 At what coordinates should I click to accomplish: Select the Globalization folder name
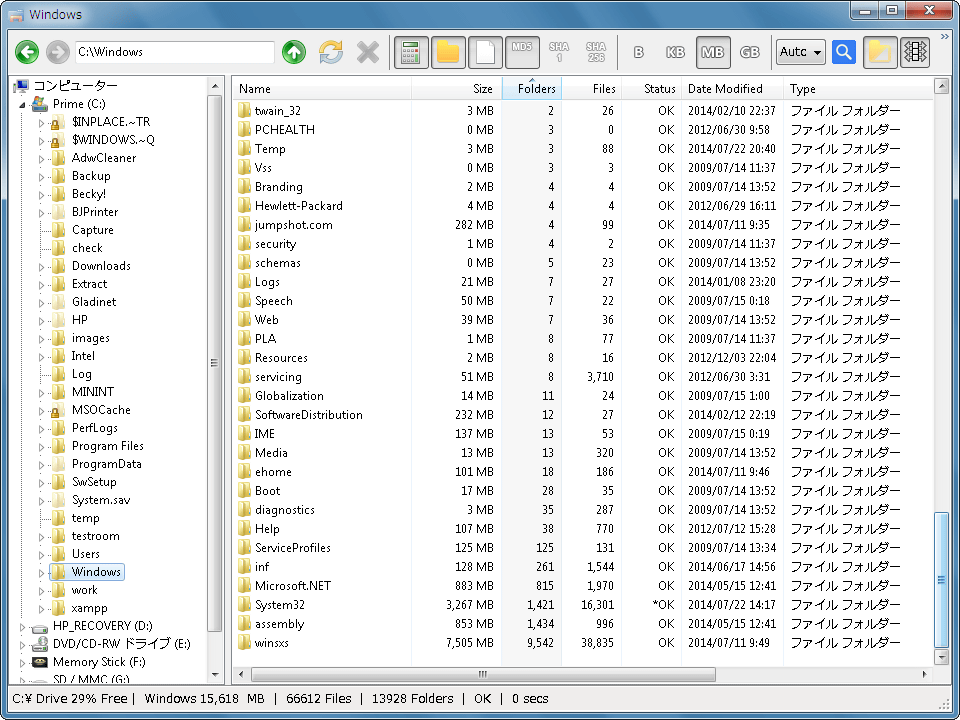(289, 396)
